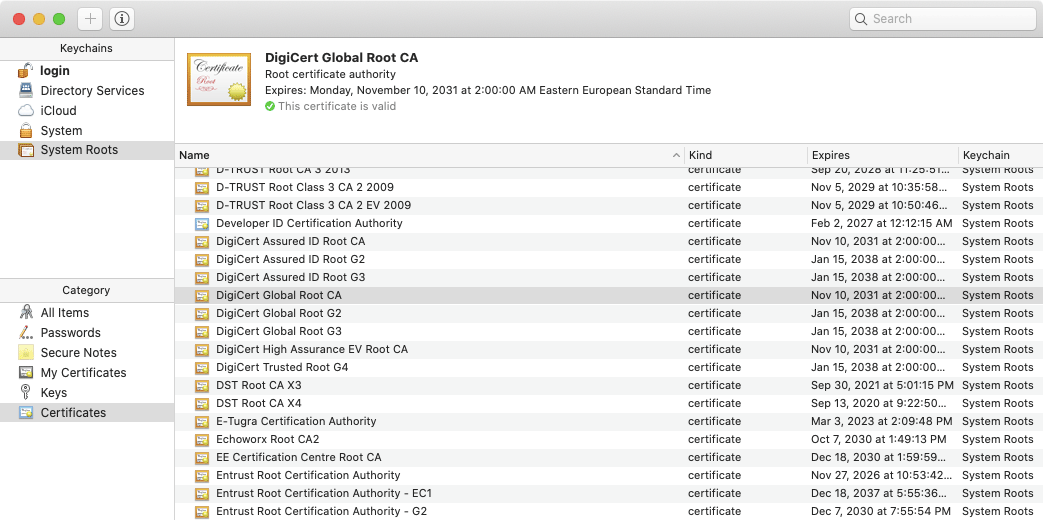Click the All Items category icon
The image size is (1043, 520).
point(26,313)
